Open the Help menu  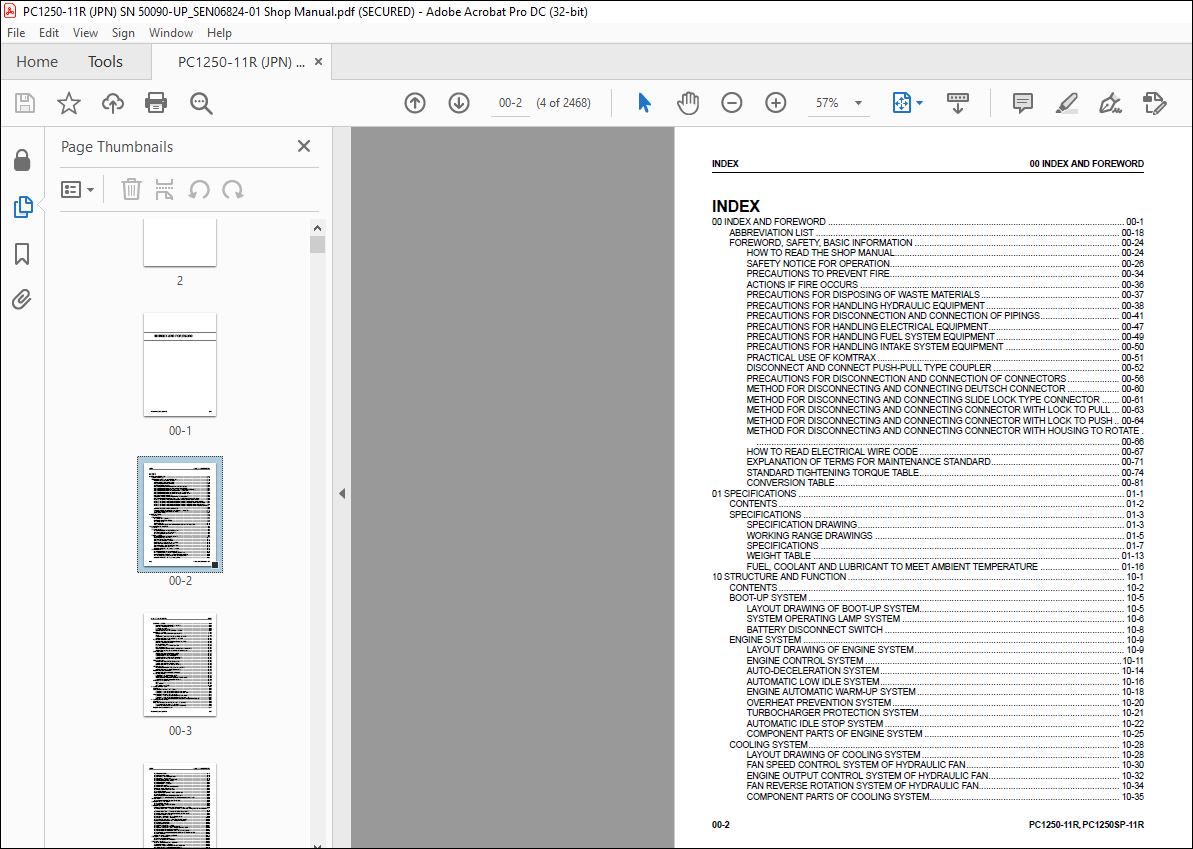[219, 33]
